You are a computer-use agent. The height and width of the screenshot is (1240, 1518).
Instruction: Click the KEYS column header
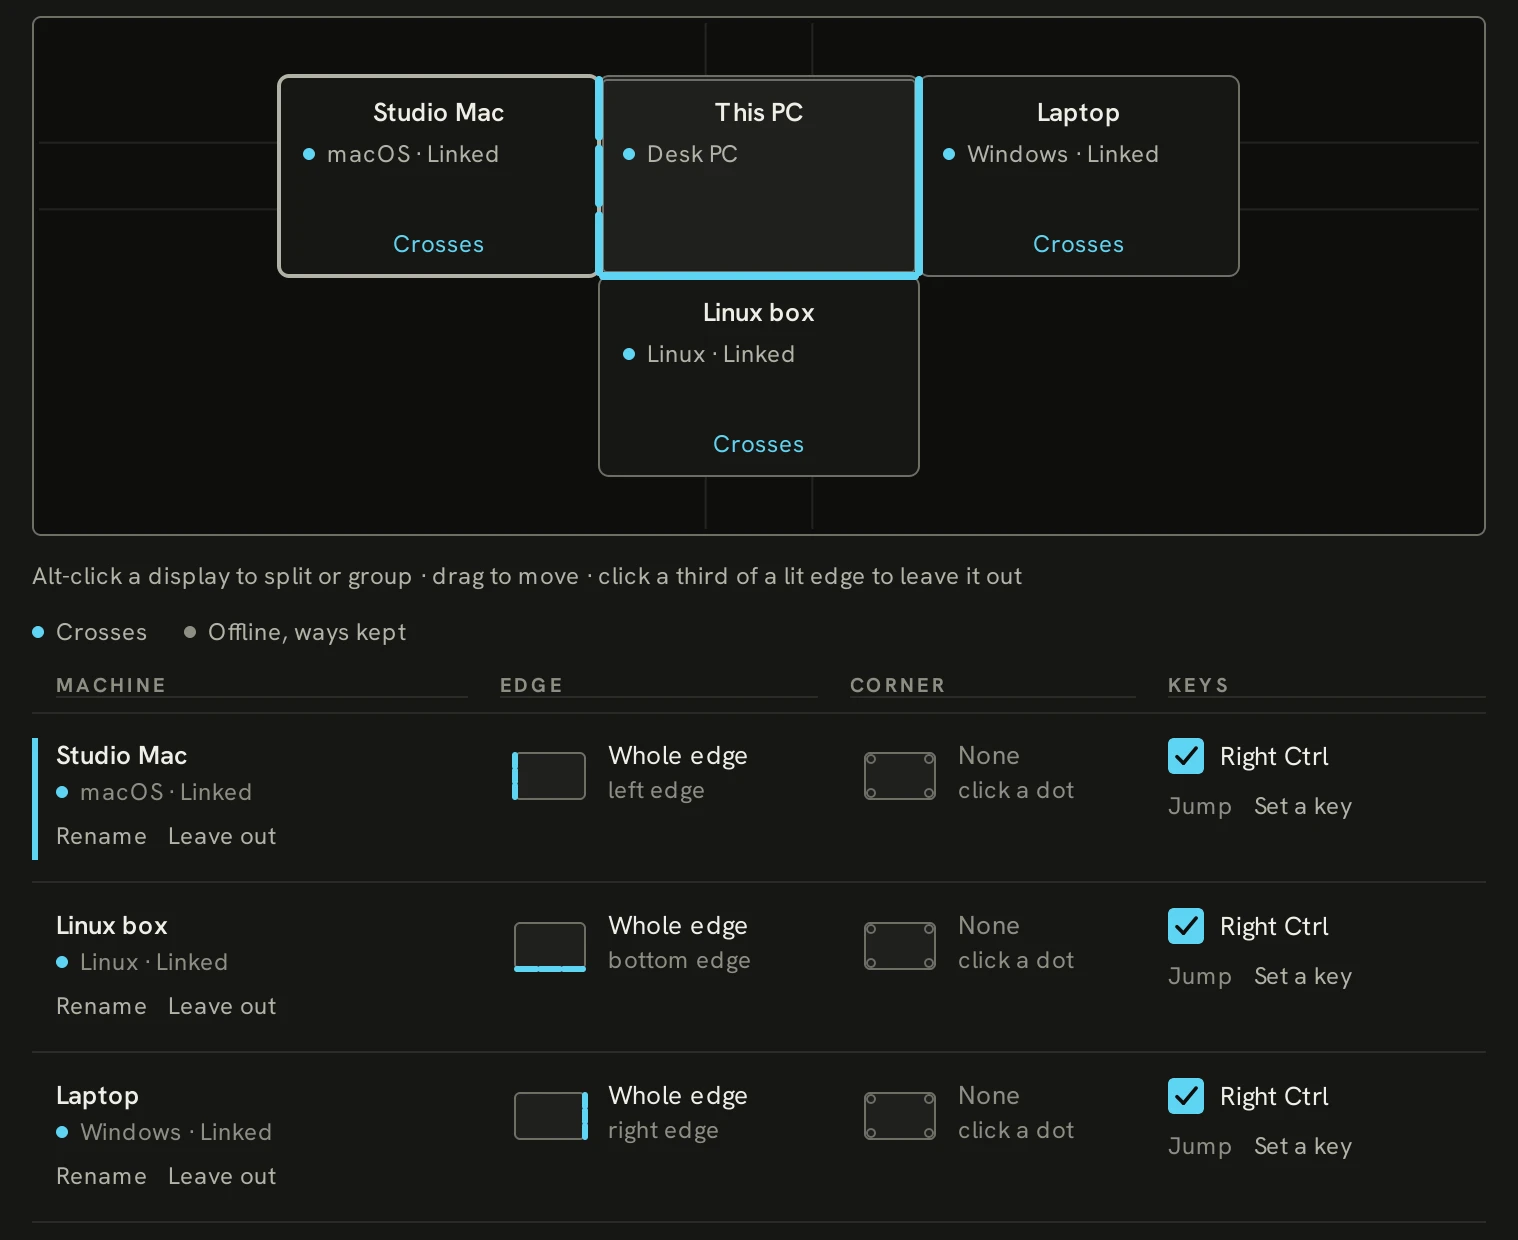(1198, 685)
